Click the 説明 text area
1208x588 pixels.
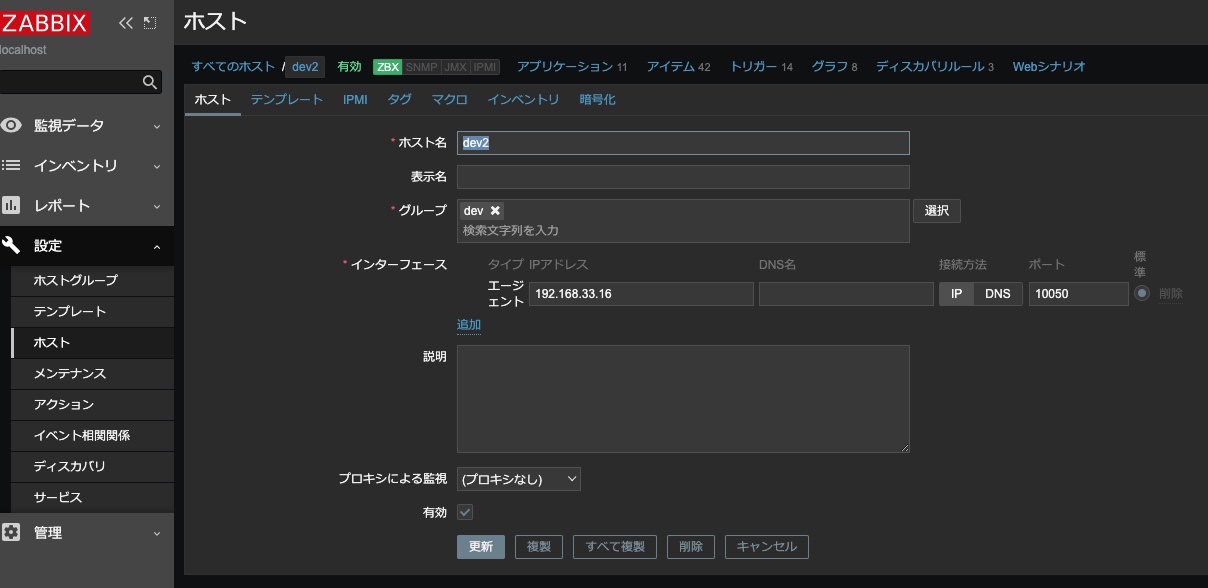(x=683, y=399)
